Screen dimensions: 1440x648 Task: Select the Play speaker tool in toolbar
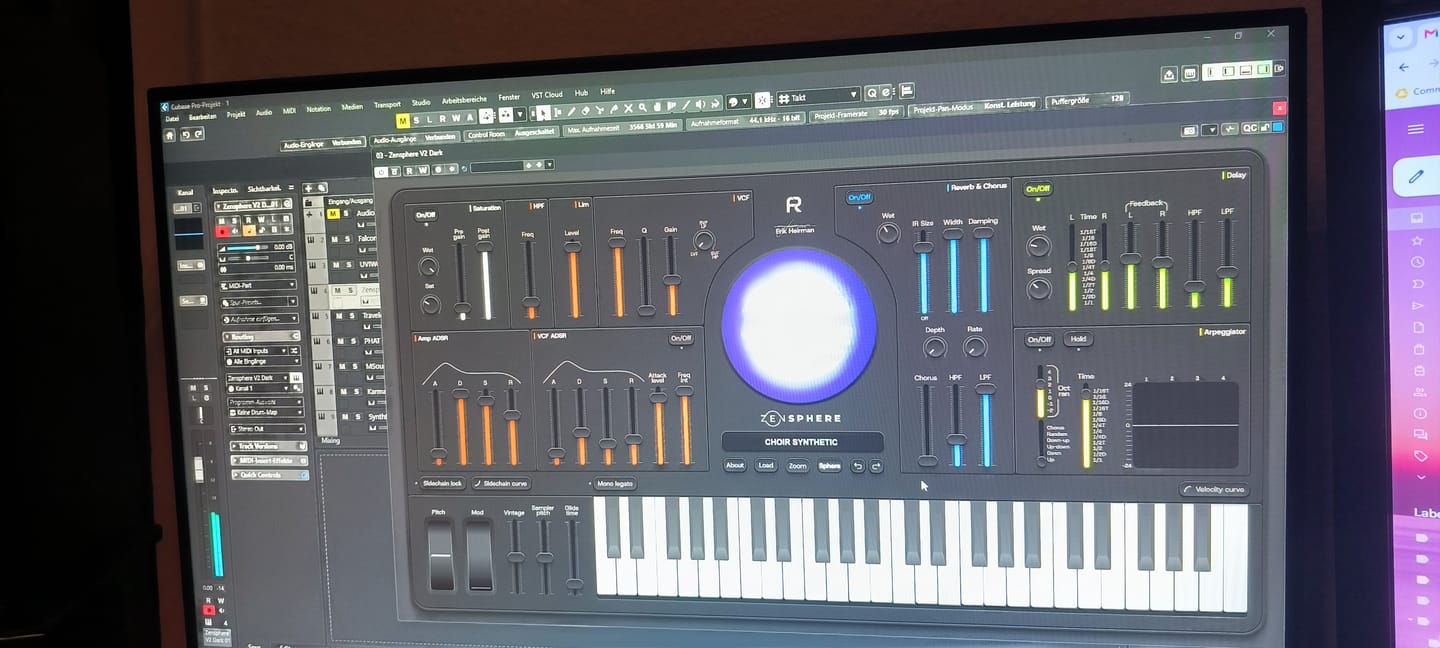tap(700, 106)
